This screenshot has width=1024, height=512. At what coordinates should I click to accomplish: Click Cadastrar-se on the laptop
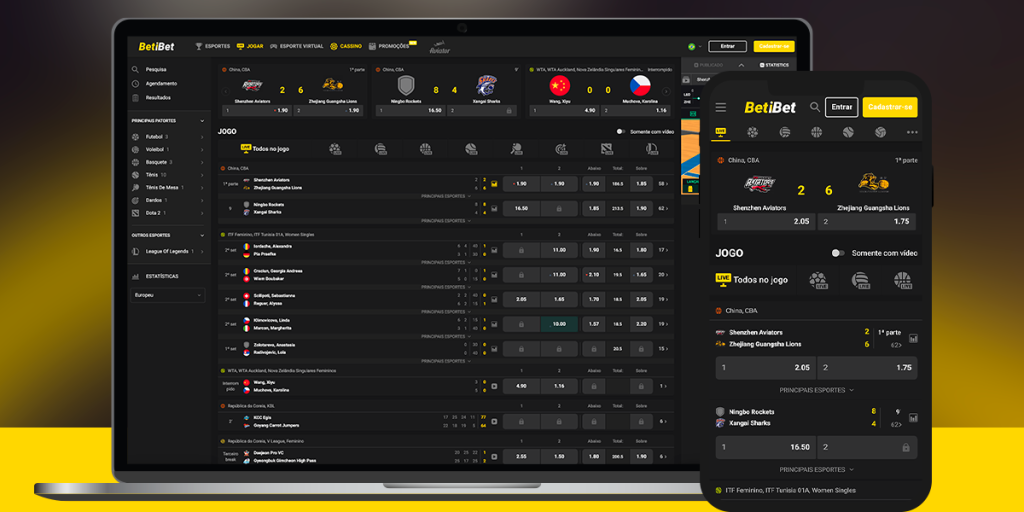click(774, 46)
